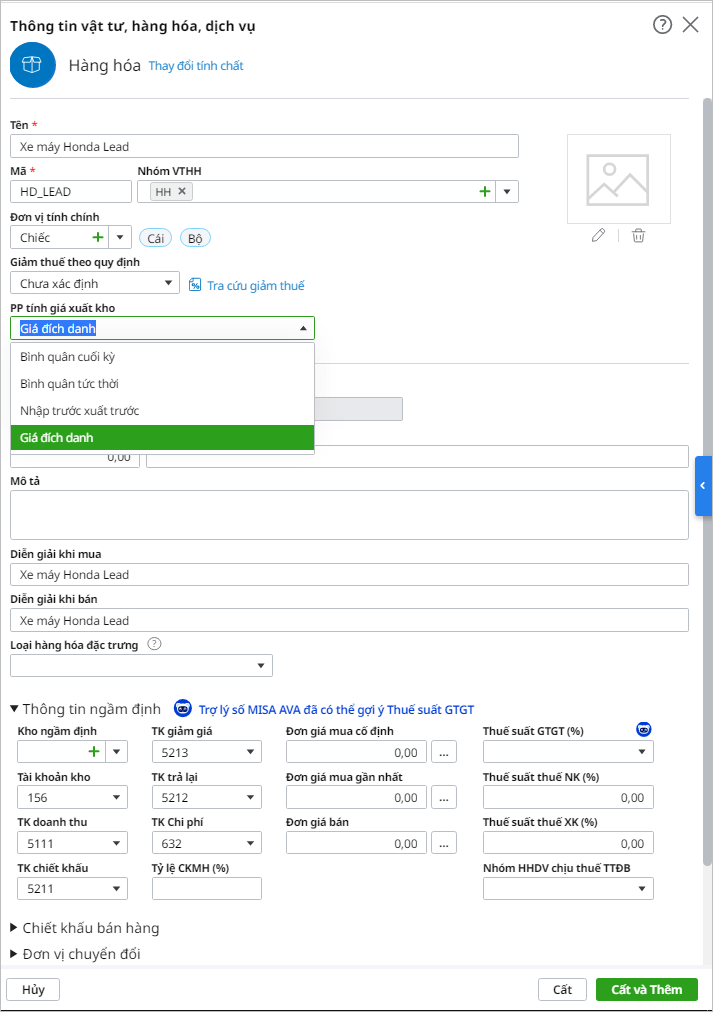Open the Đơn vị tính chính dropdown arrow
The width and height of the screenshot is (713, 1012).
[120, 238]
